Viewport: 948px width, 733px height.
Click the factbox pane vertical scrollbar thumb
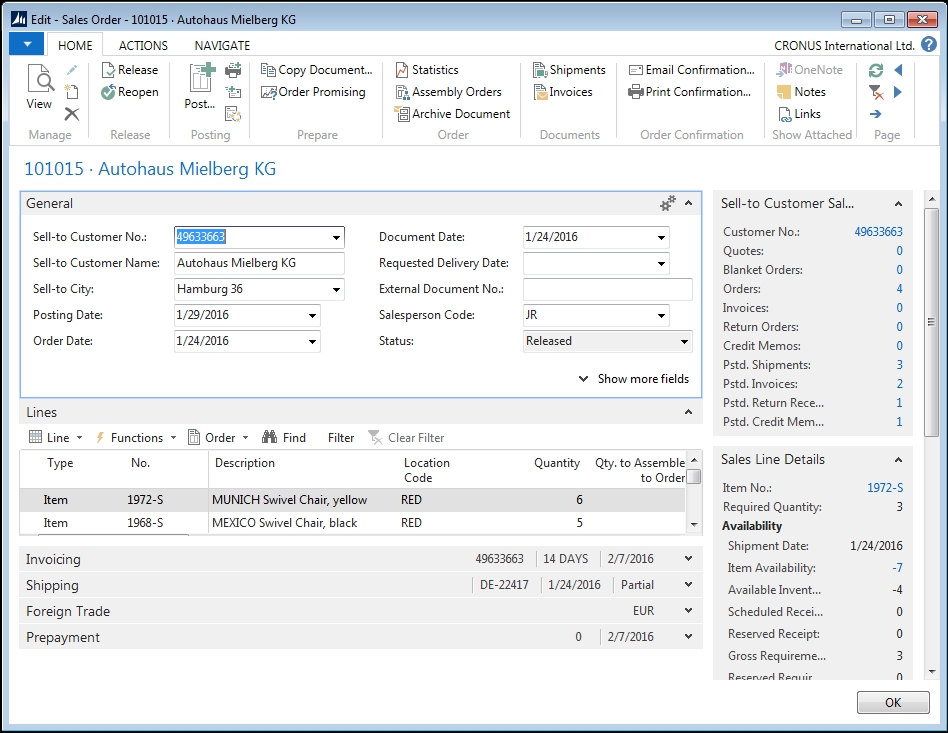tap(931, 322)
